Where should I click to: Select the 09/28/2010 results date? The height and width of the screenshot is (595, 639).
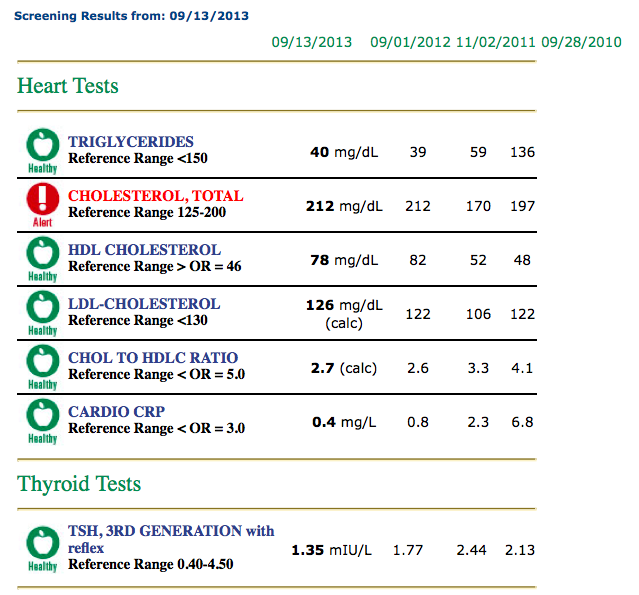(582, 42)
